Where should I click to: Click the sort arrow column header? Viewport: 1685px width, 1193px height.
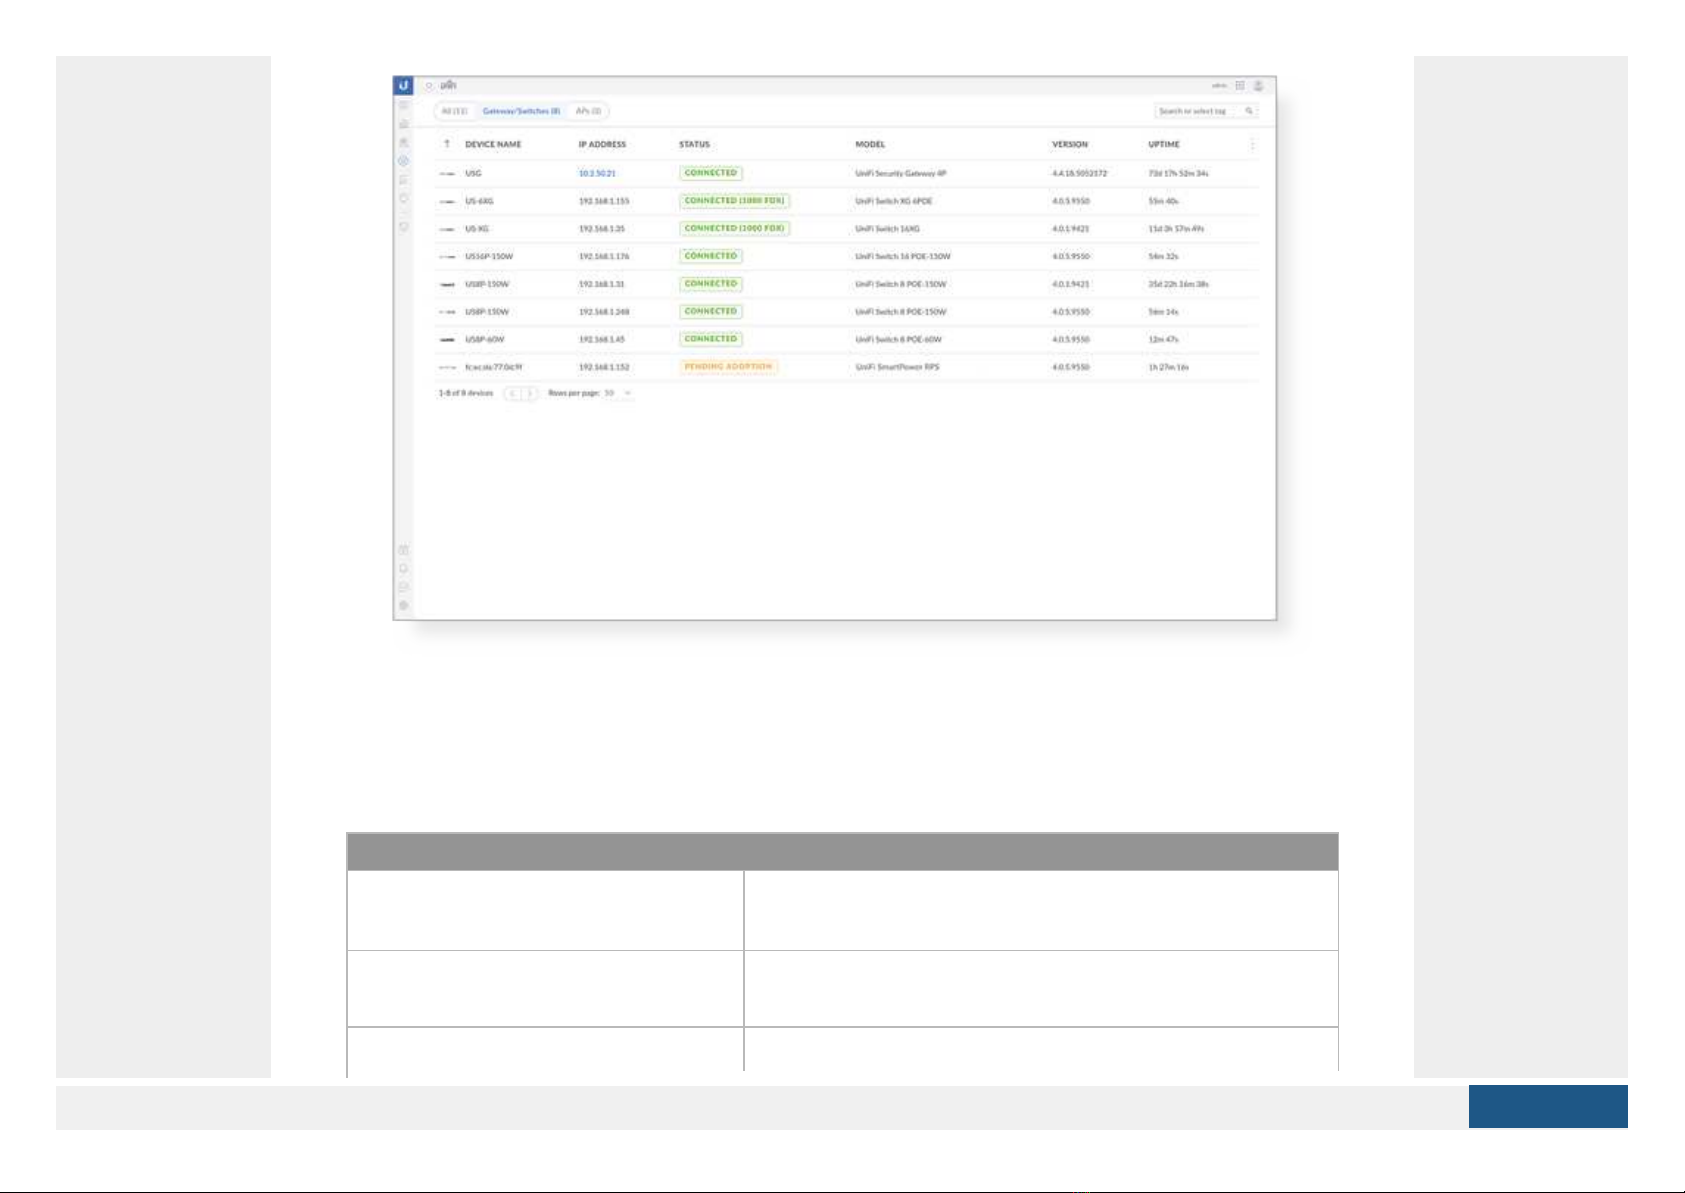tap(447, 144)
